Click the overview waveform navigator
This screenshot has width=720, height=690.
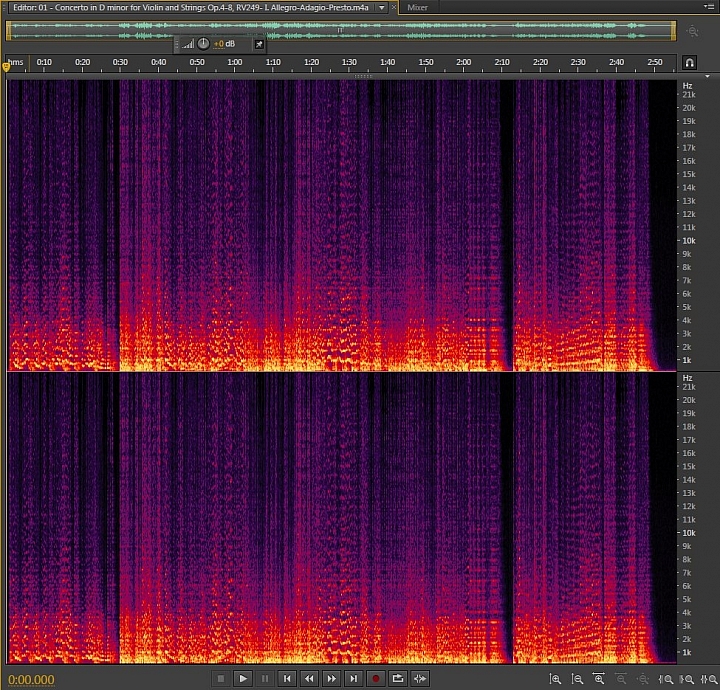[x=341, y=31]
